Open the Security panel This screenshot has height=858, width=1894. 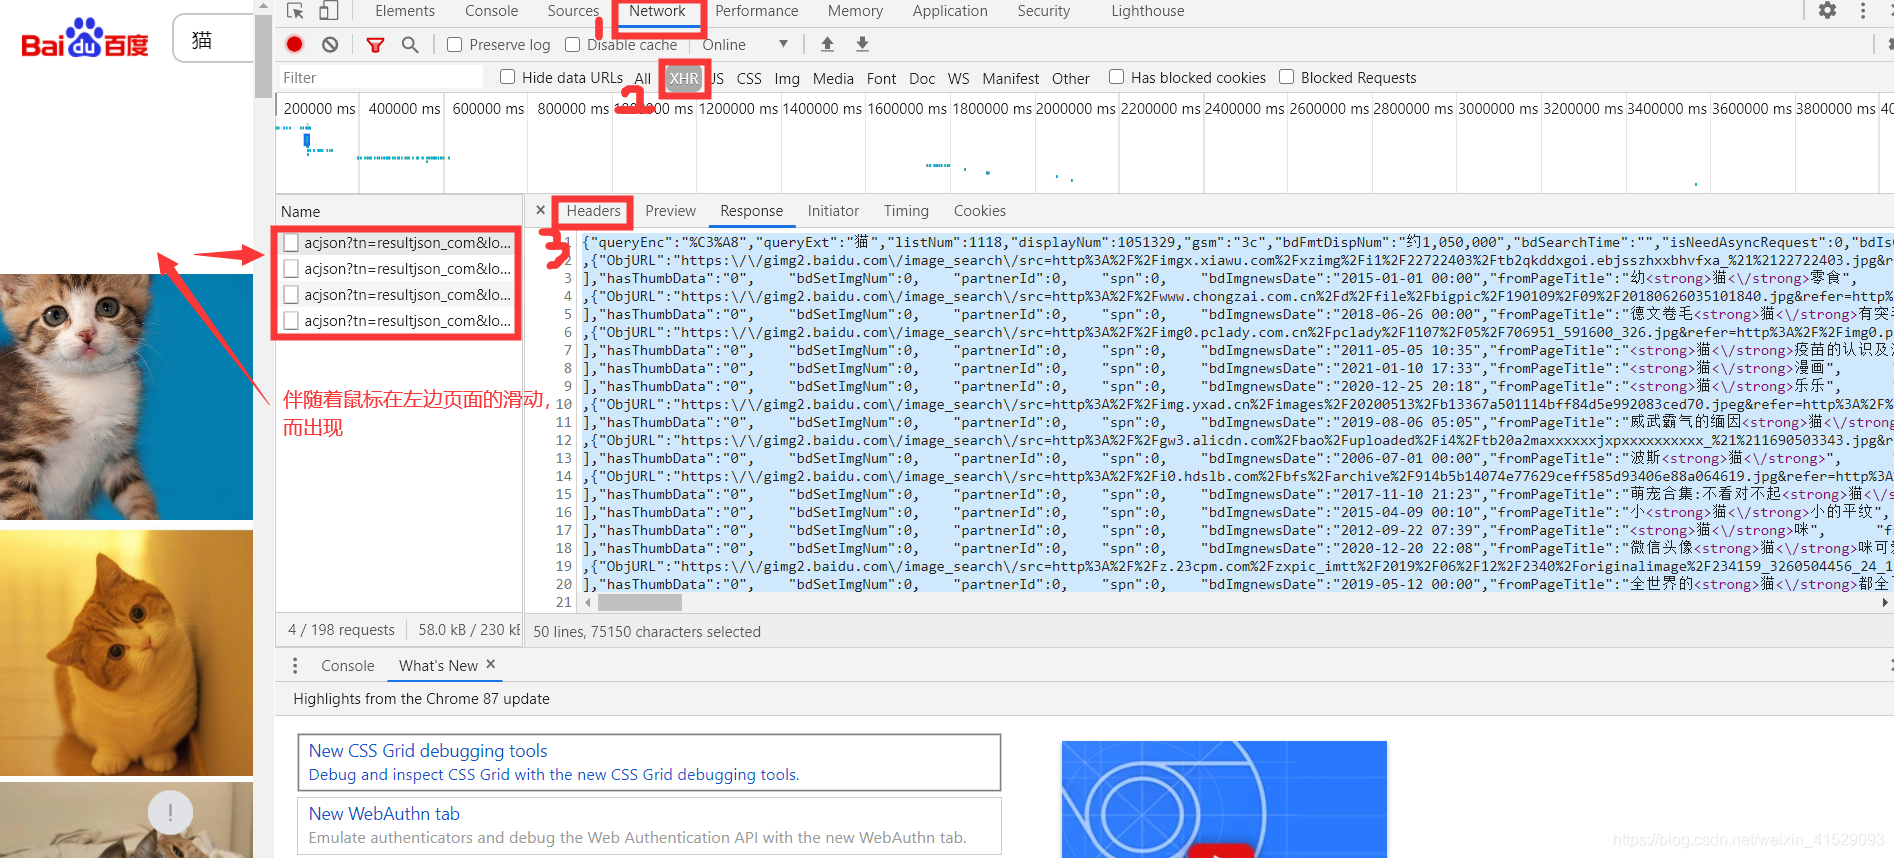click(1043, 11)
